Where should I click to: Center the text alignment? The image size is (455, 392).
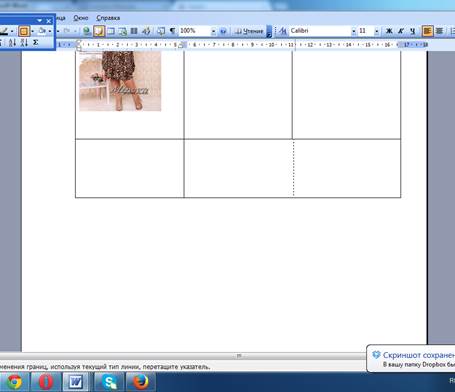(440, 31)
